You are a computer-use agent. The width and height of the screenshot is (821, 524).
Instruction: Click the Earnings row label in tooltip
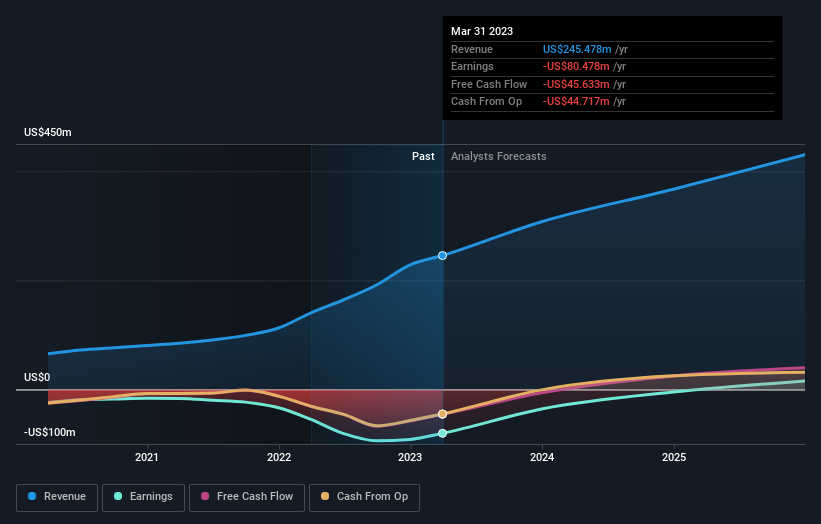coord(472,66)
